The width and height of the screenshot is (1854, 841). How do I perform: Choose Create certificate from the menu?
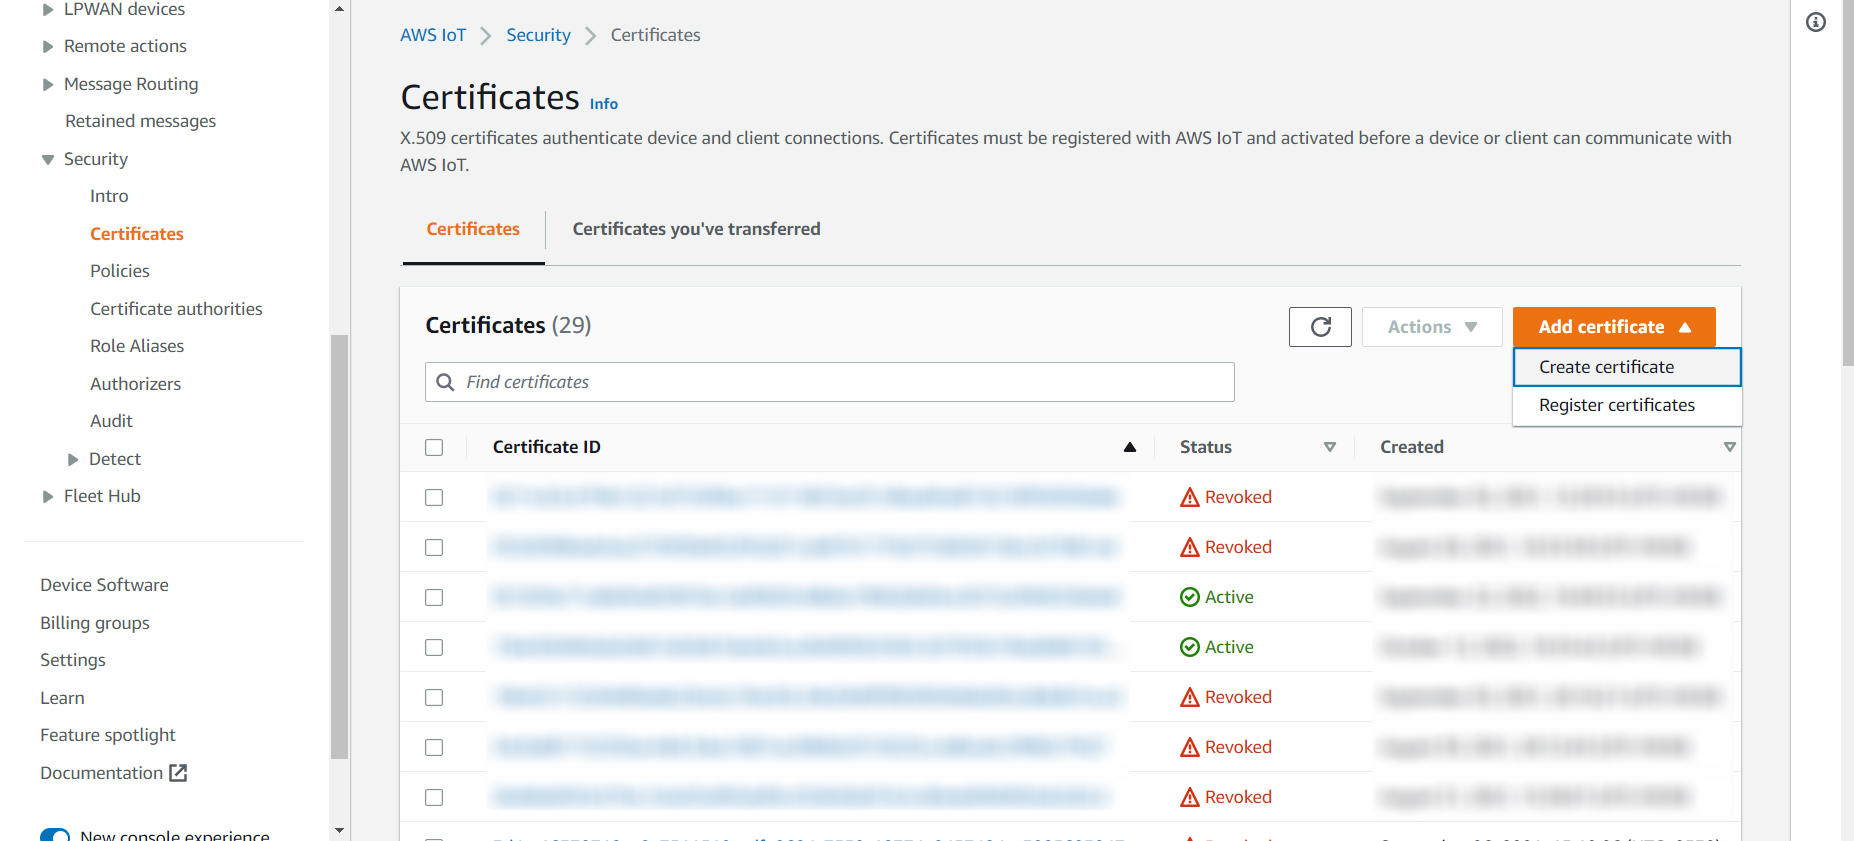(x=1606, y=367)
